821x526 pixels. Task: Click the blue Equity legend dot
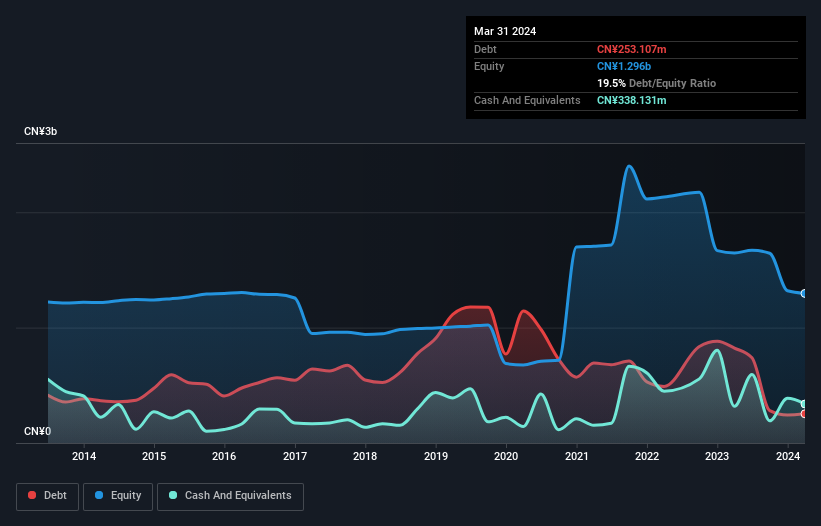click(x=99, y=495)
